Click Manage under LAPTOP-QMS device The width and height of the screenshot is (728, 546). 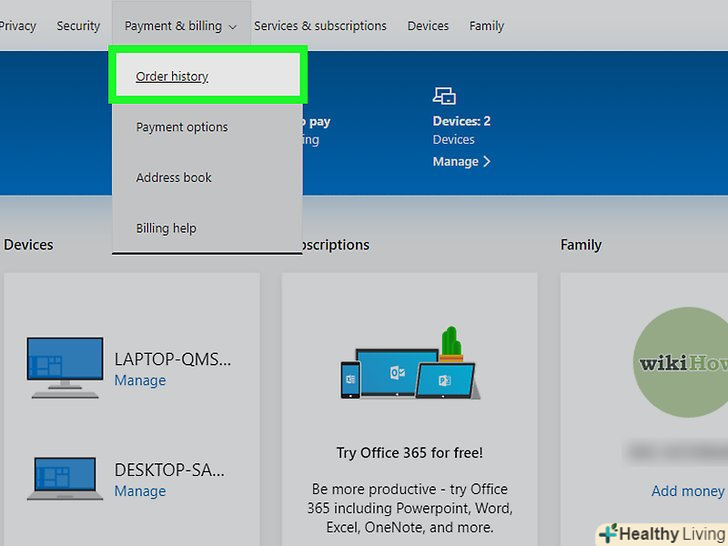[140, 381]
